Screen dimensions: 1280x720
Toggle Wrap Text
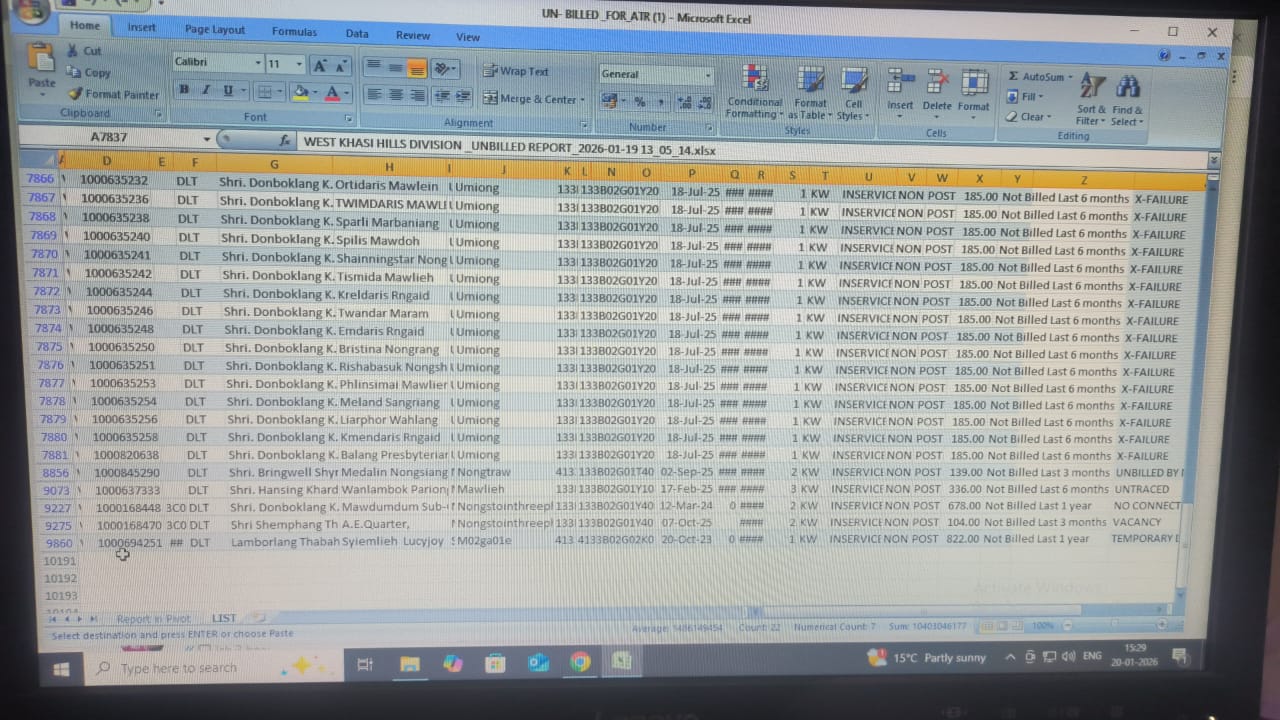click(516, 71)
